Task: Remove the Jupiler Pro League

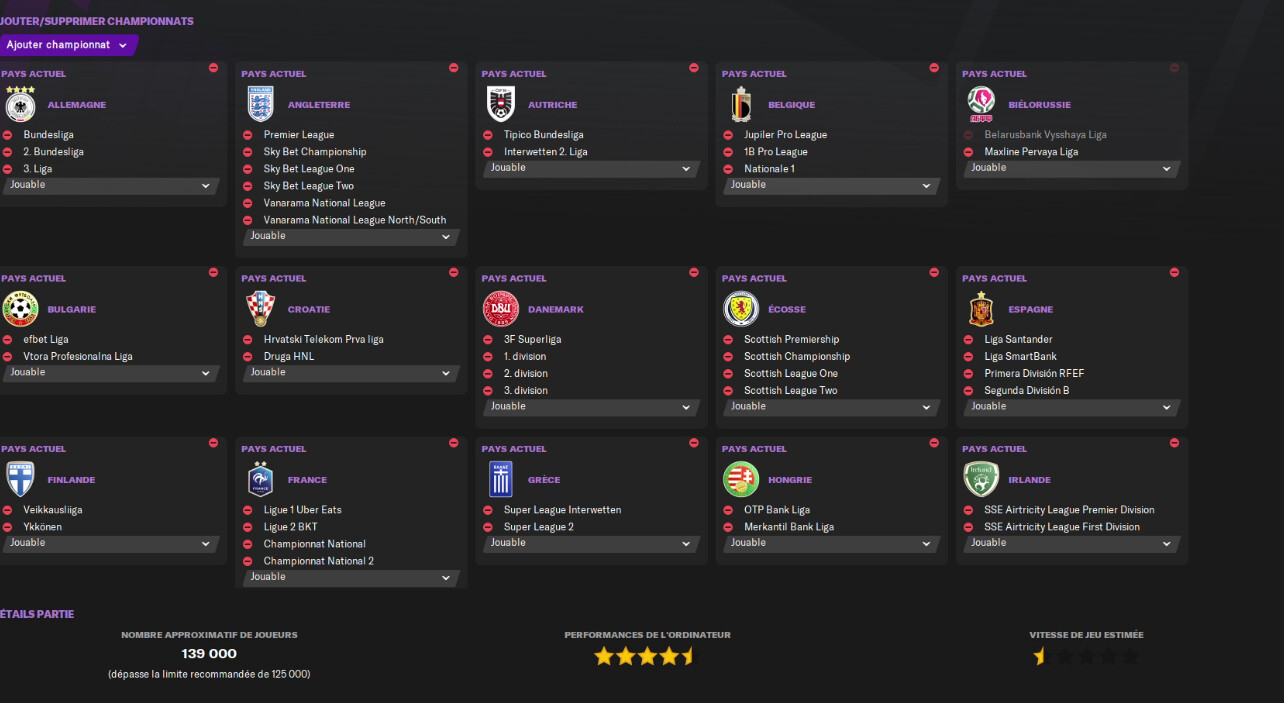Action: click(728, 135)
